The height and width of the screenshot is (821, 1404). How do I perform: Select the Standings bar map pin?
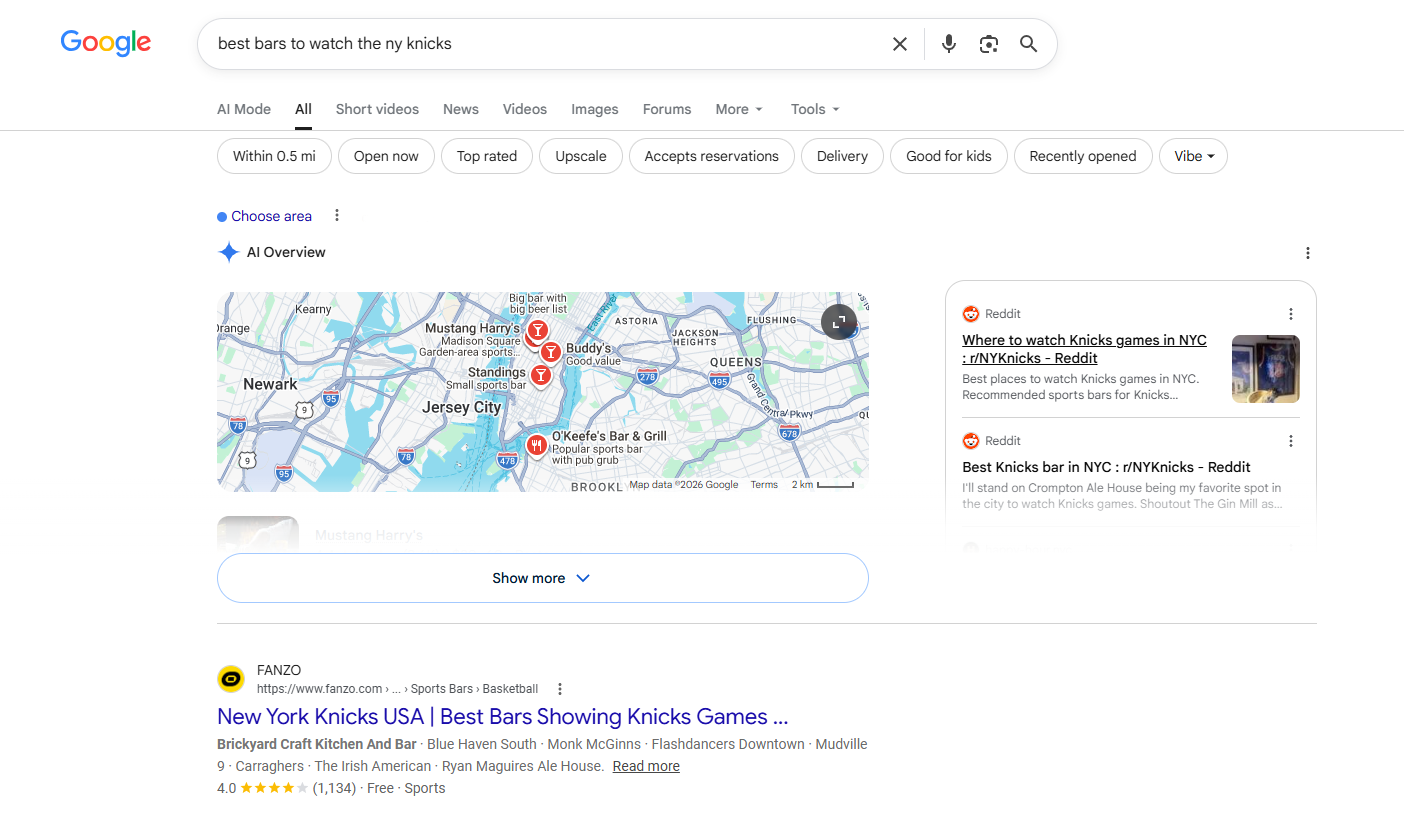[541, 376]
